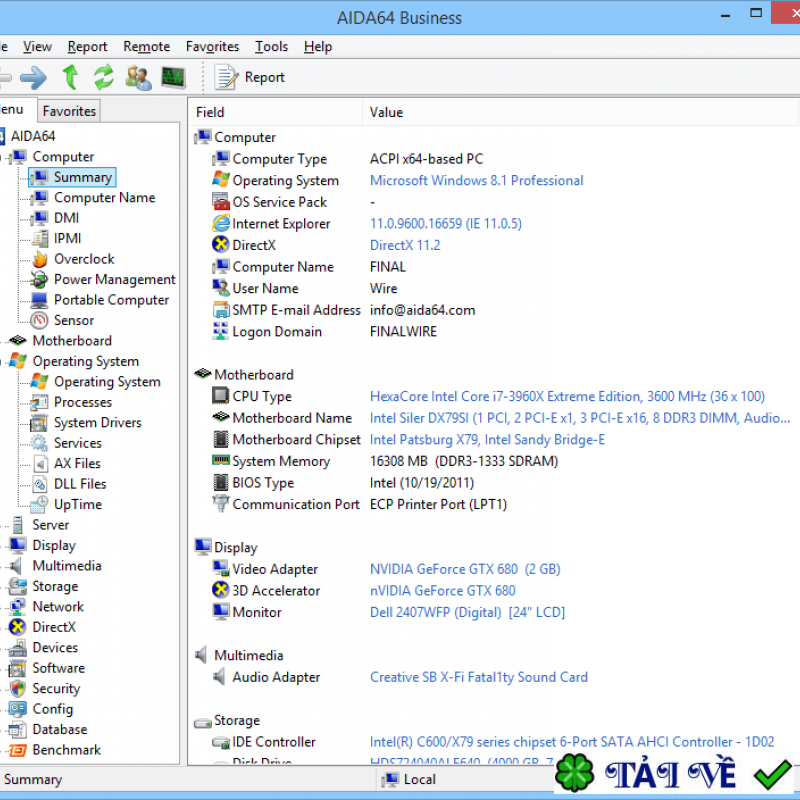800x800 pixels.
Task: Click the Manage Users toolbar icon
Action: tap(138, 77)
